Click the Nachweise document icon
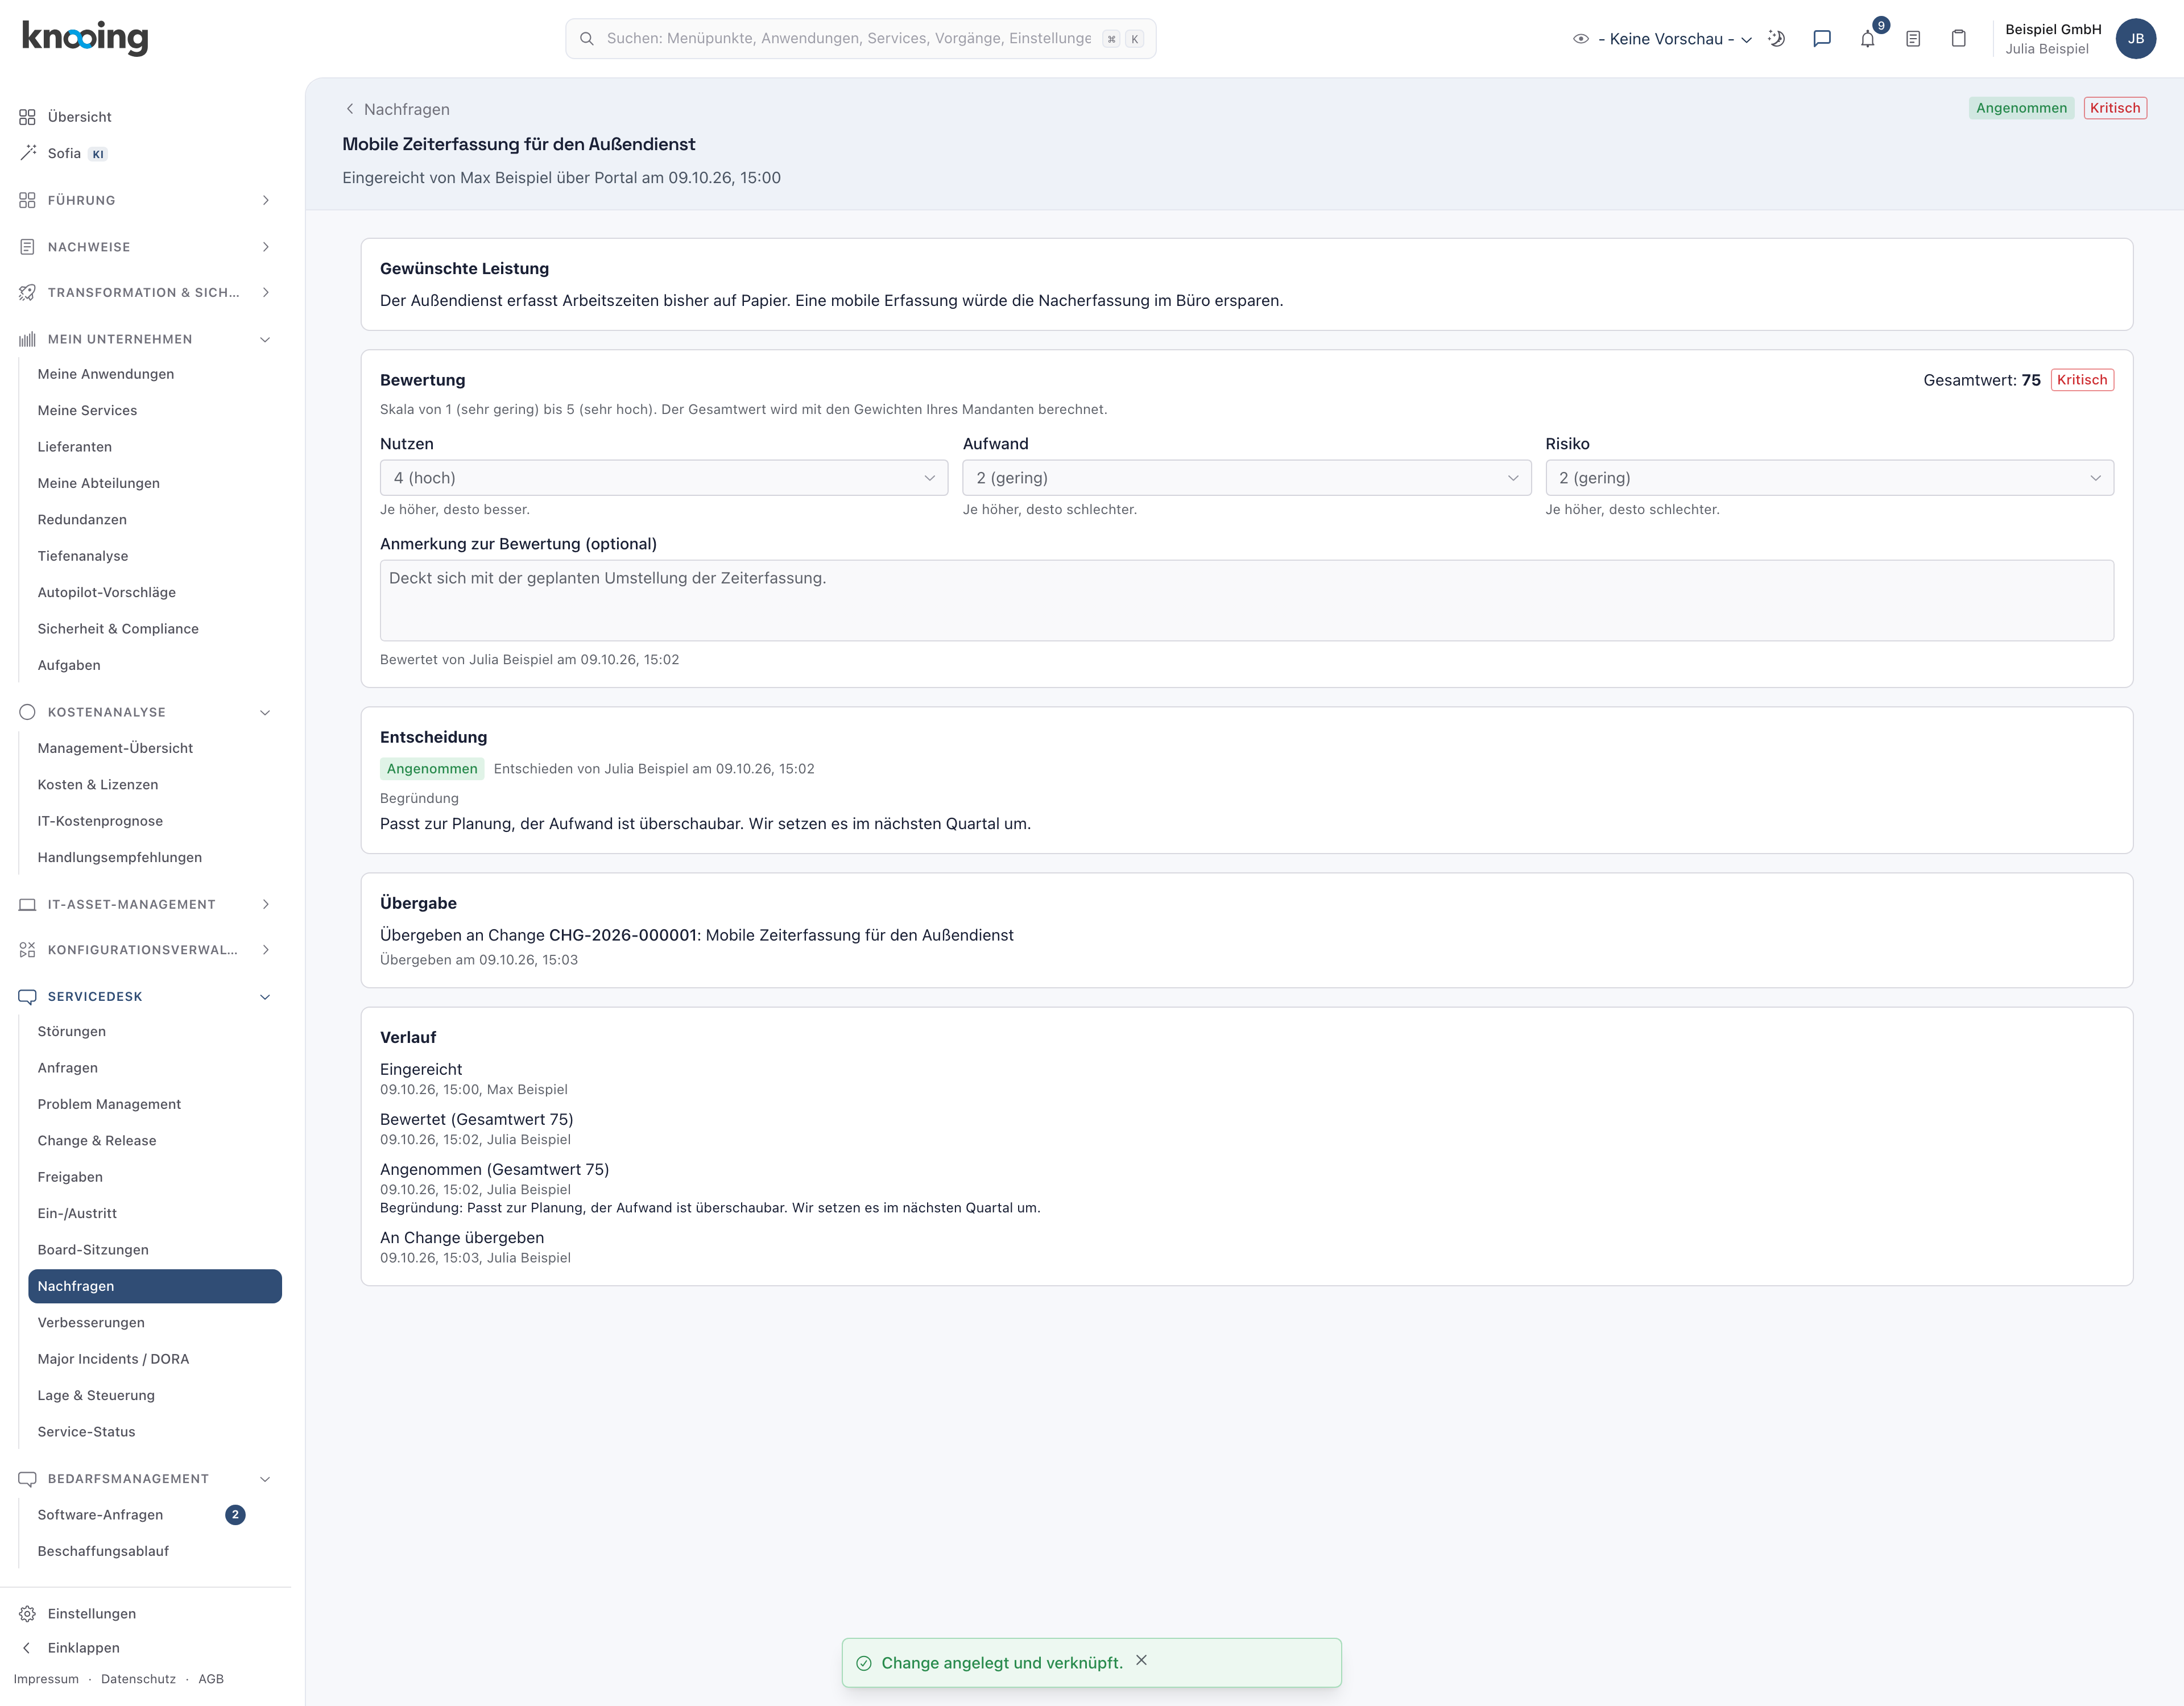This screenshot has height=1706, width=2184. coord(27,247)
